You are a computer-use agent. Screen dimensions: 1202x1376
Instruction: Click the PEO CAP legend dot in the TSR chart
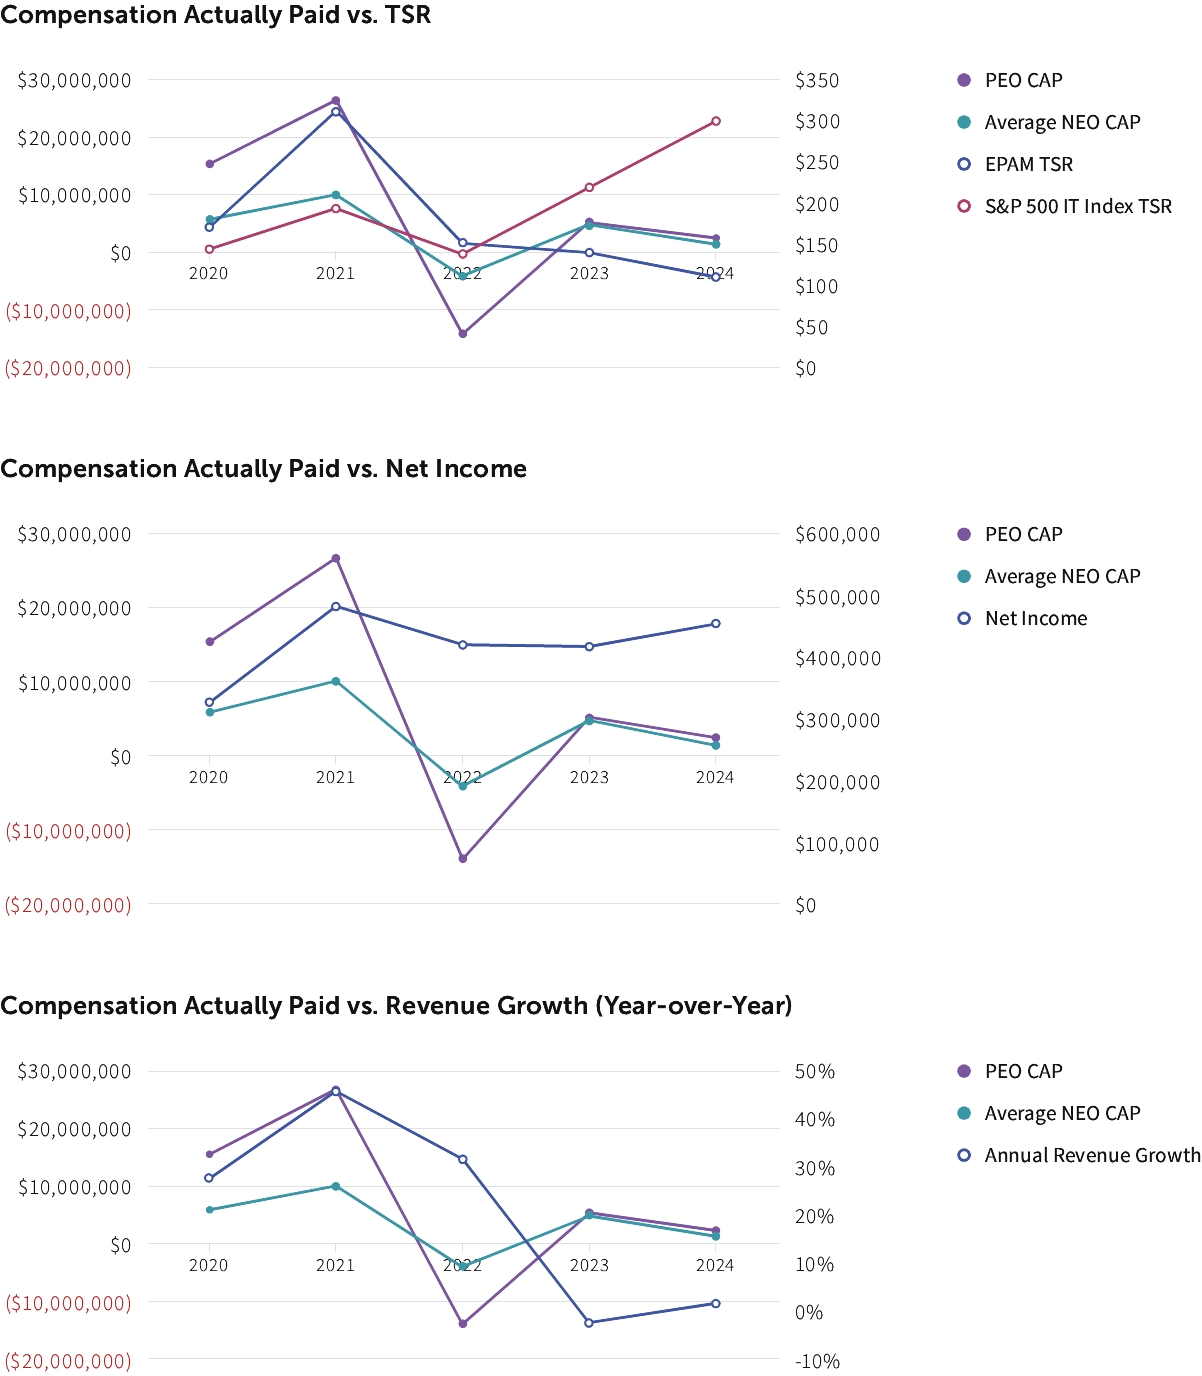(964, 80)
